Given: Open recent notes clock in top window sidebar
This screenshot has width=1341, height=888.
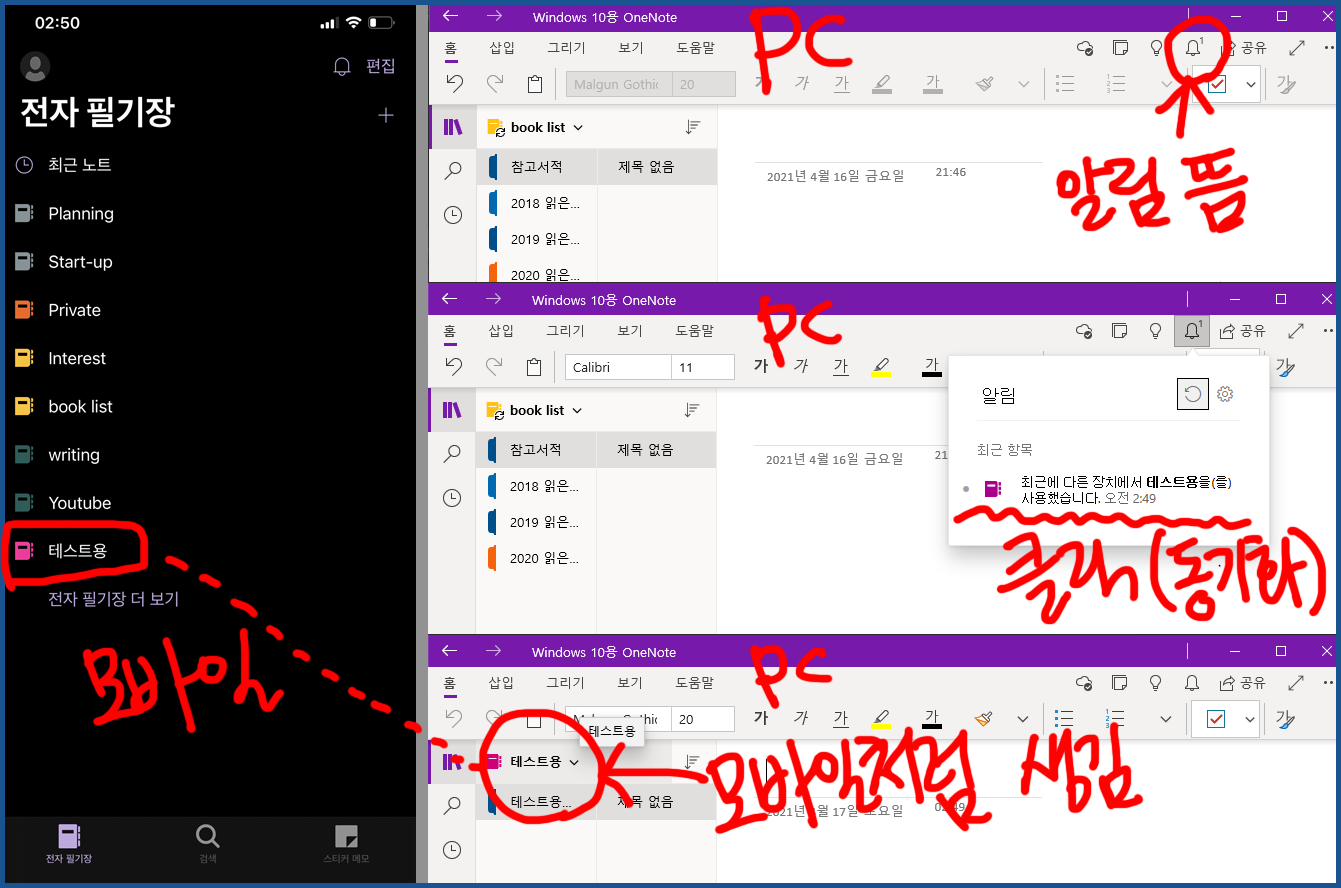Looking at the screenshot, I should click(453, 214).
